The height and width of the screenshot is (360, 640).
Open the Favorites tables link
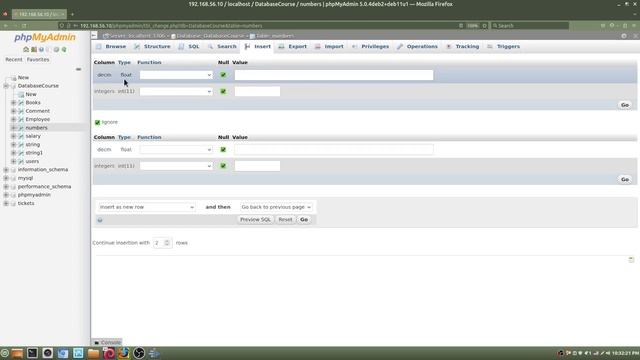click(x=38, y=60)
